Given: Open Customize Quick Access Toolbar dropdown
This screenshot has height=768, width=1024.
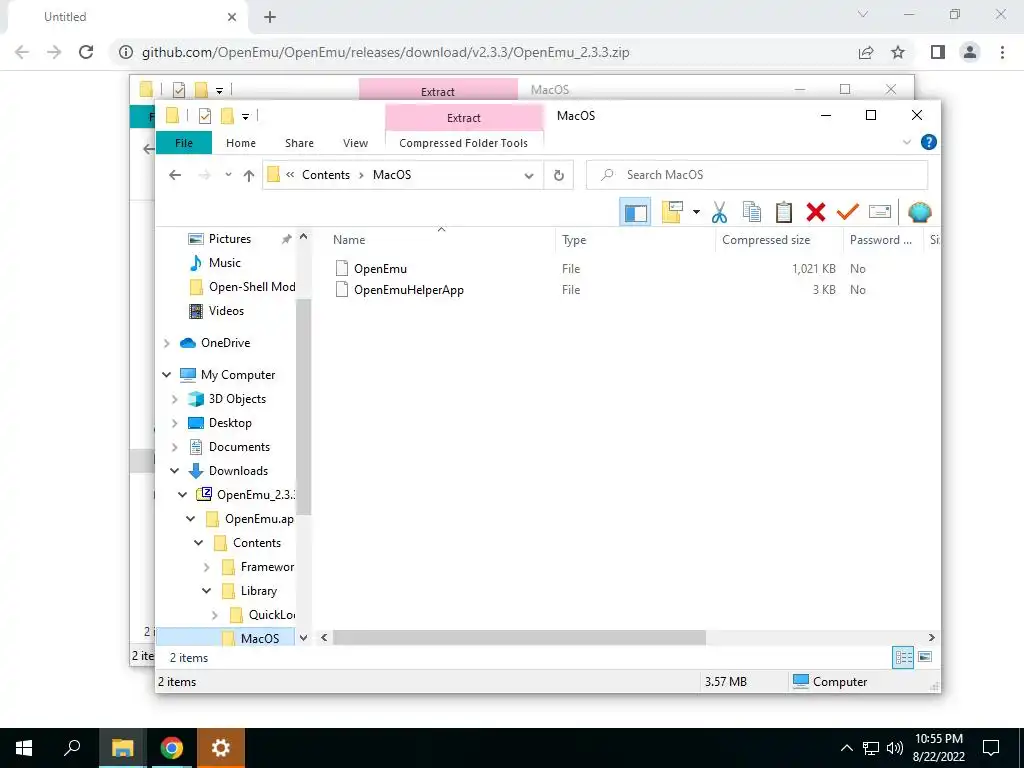Looking at the screenshot, I should (x=246, y=116).
